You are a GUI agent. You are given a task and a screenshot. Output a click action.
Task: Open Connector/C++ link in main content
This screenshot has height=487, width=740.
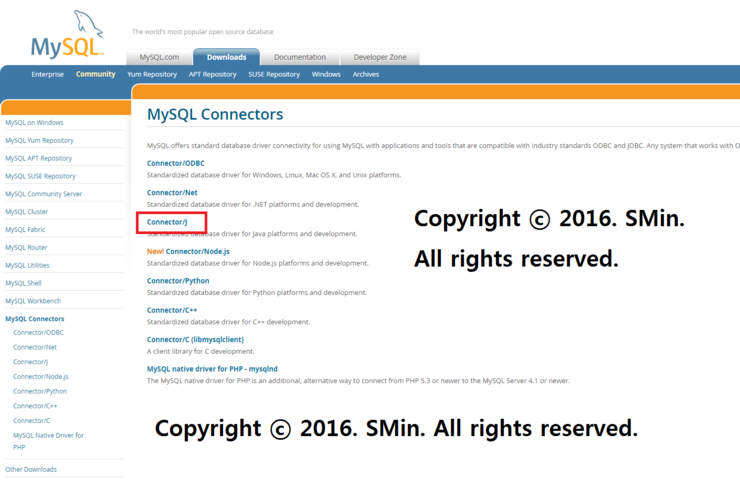tap(172, 310)
